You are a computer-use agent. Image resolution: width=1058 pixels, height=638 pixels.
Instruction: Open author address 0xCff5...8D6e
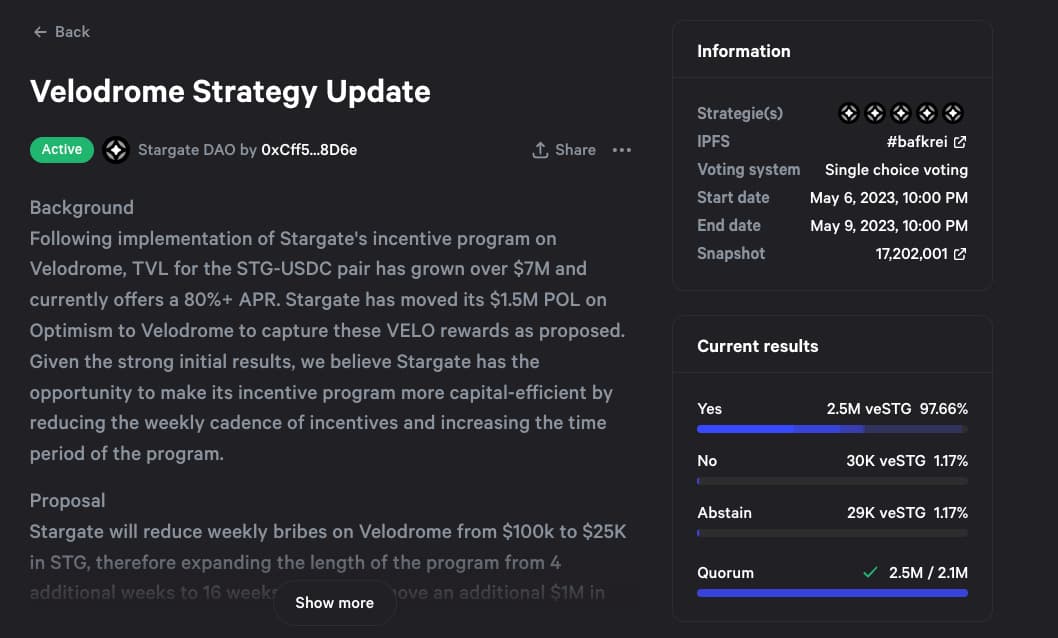click(309, 150)
